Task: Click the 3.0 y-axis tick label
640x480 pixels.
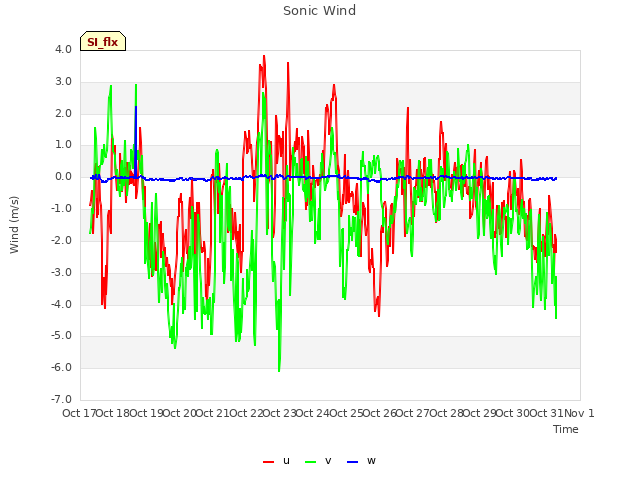Action: point(63,82)
